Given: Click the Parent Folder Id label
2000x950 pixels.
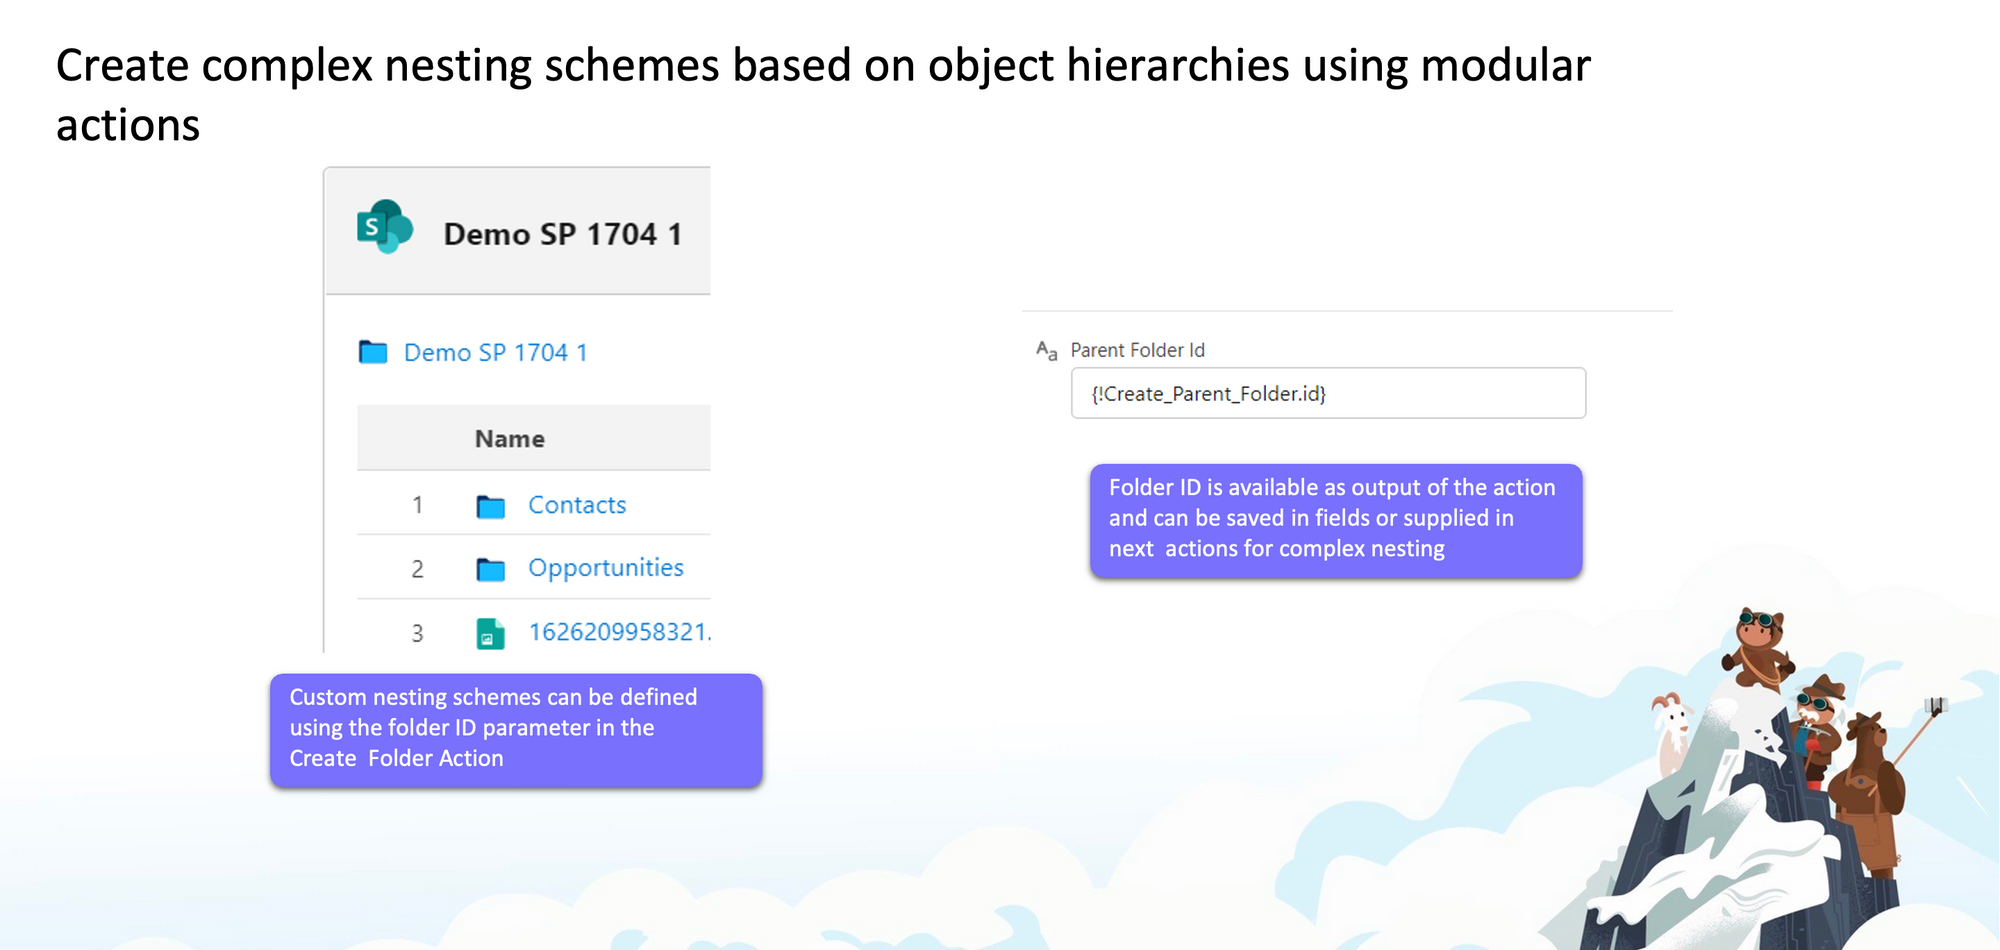Looking at the screenshot, I should pyautogui.click(x=1137, y=350).
